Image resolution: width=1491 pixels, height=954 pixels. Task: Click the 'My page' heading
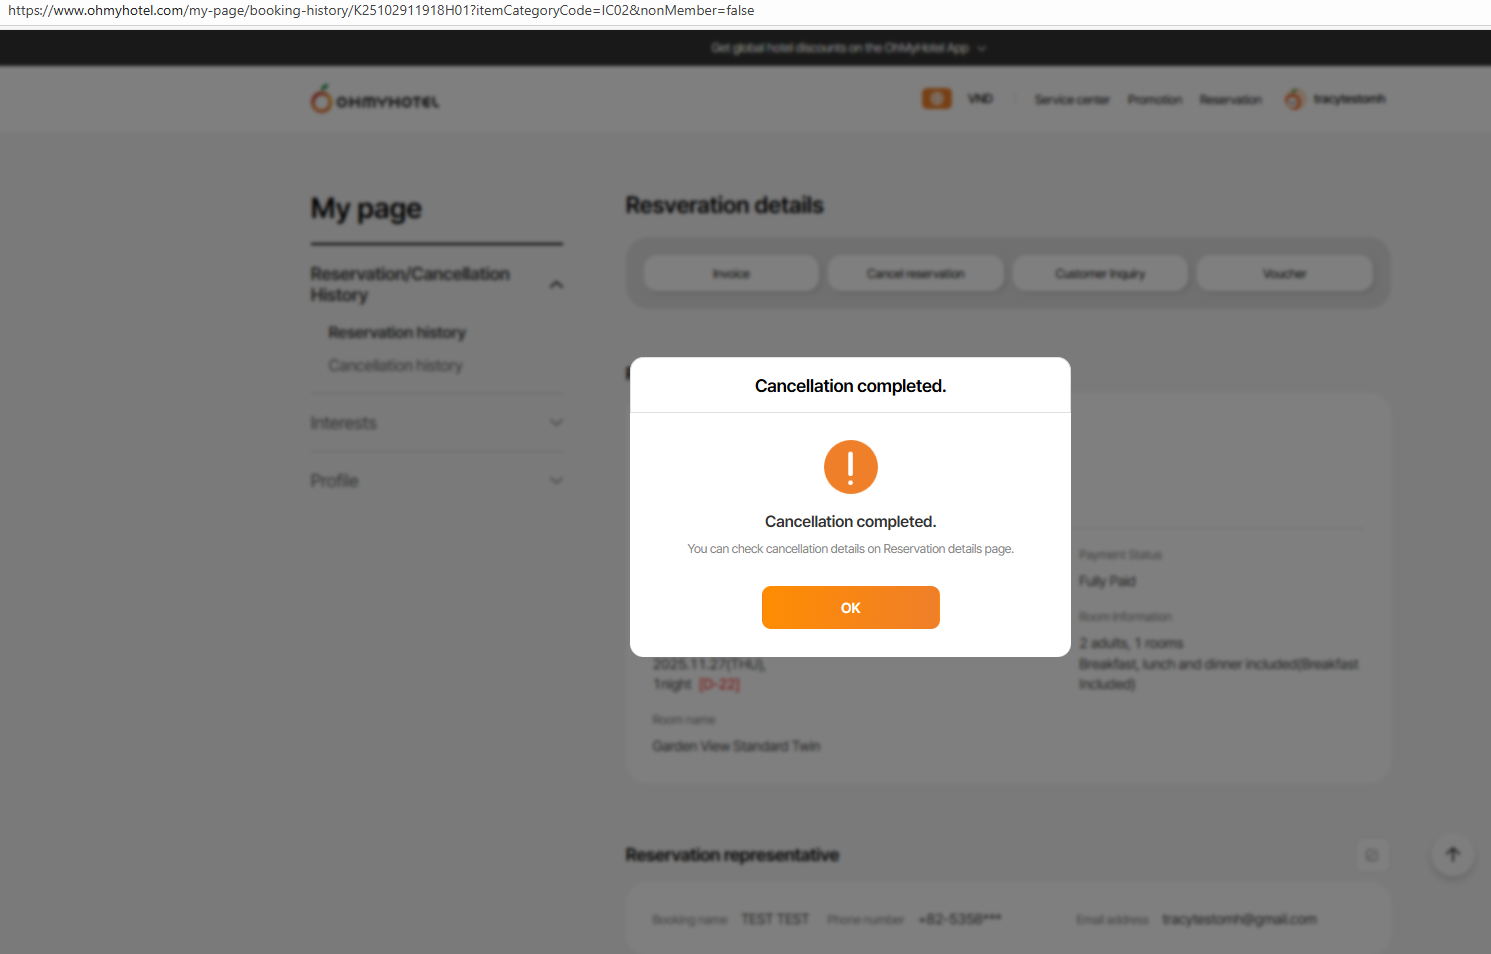click(x=366, y=209)
